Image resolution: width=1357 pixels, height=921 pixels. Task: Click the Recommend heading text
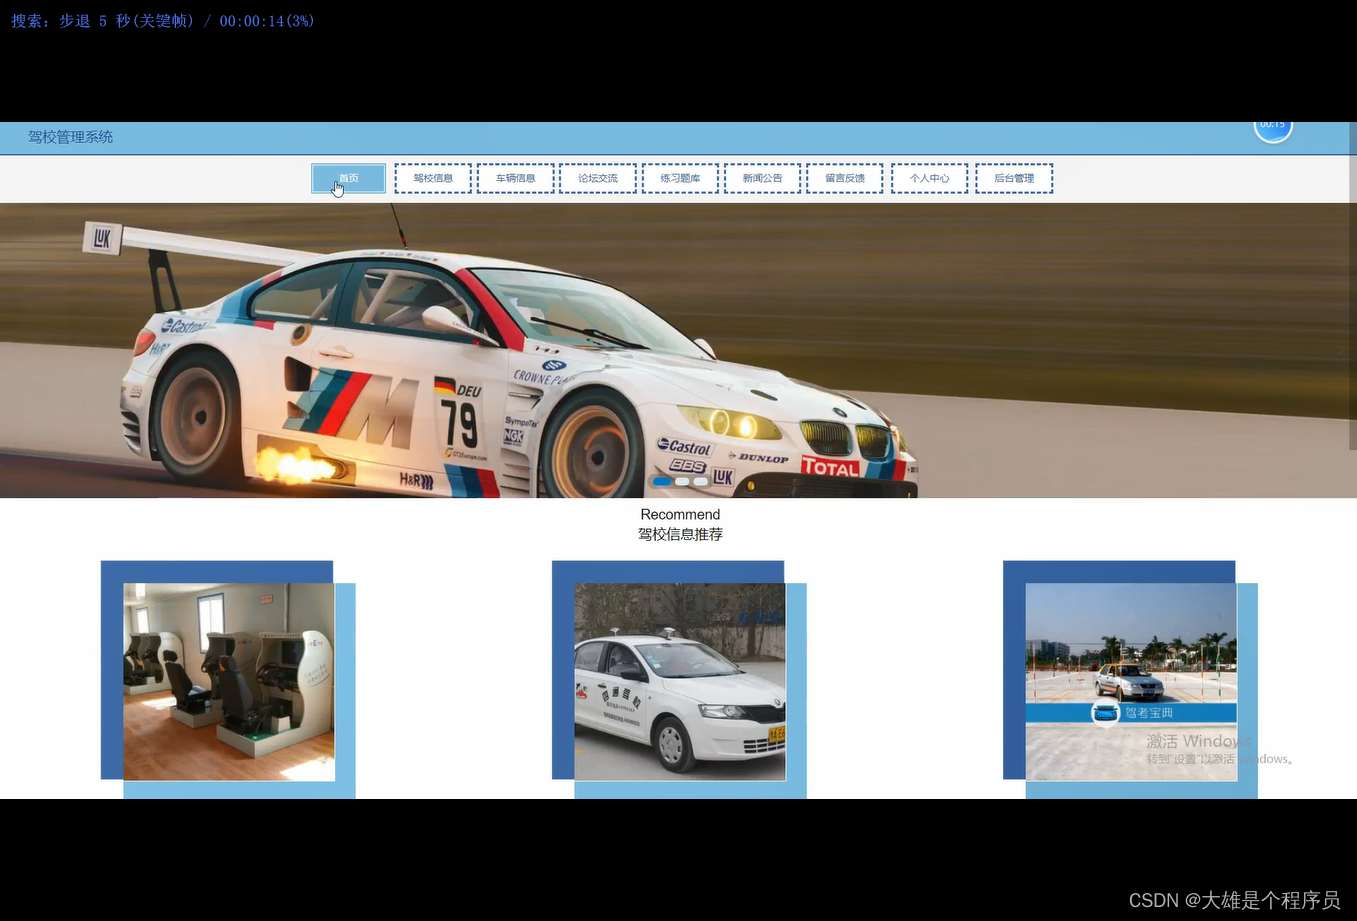click(x=680, y=515)
